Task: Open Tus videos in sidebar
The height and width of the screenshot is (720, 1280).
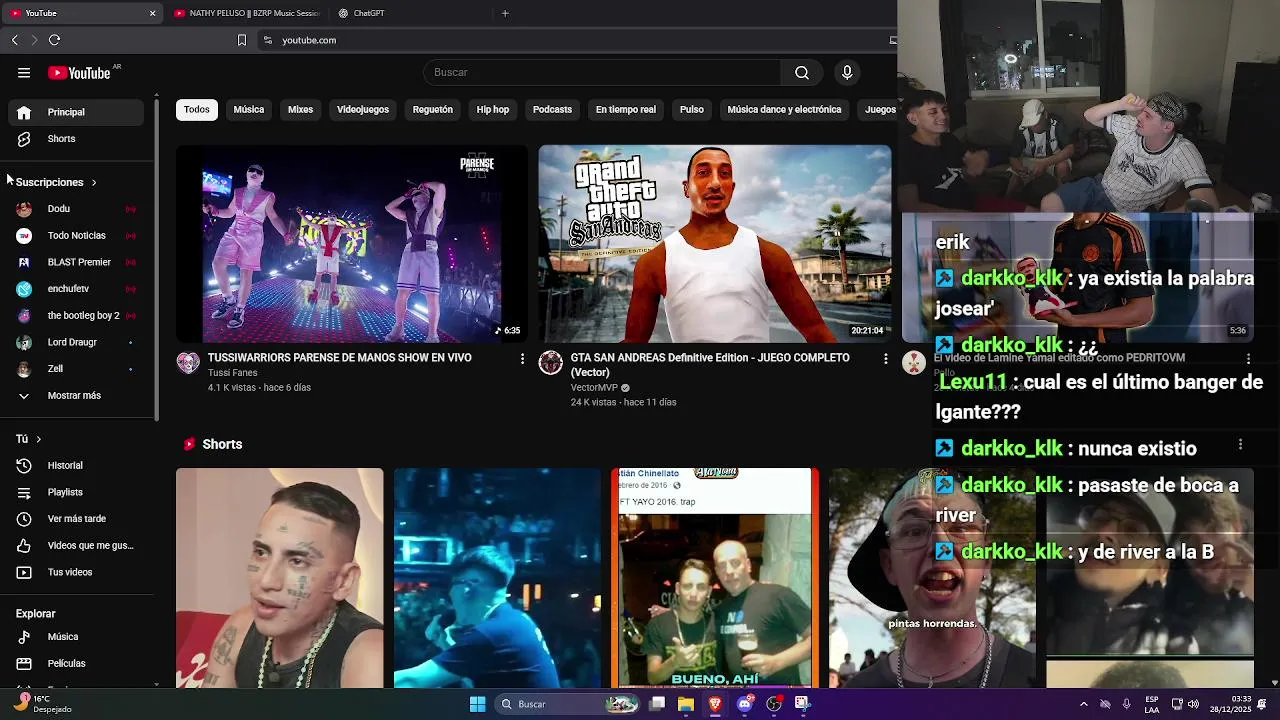Action: point(78,572)
